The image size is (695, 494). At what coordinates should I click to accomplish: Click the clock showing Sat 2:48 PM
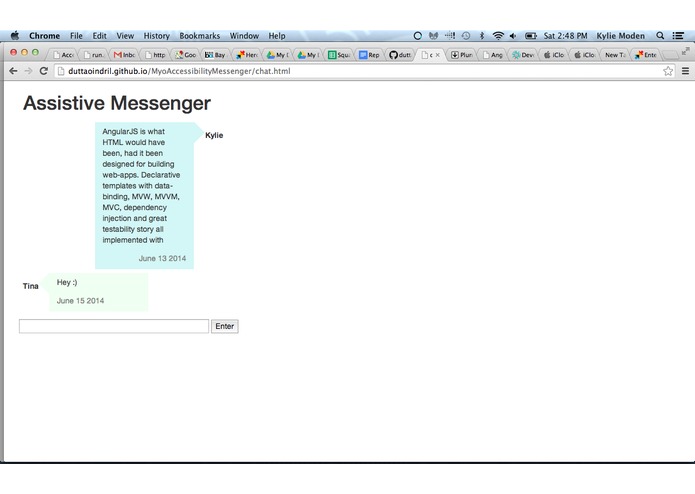click(x=566, y=36)
